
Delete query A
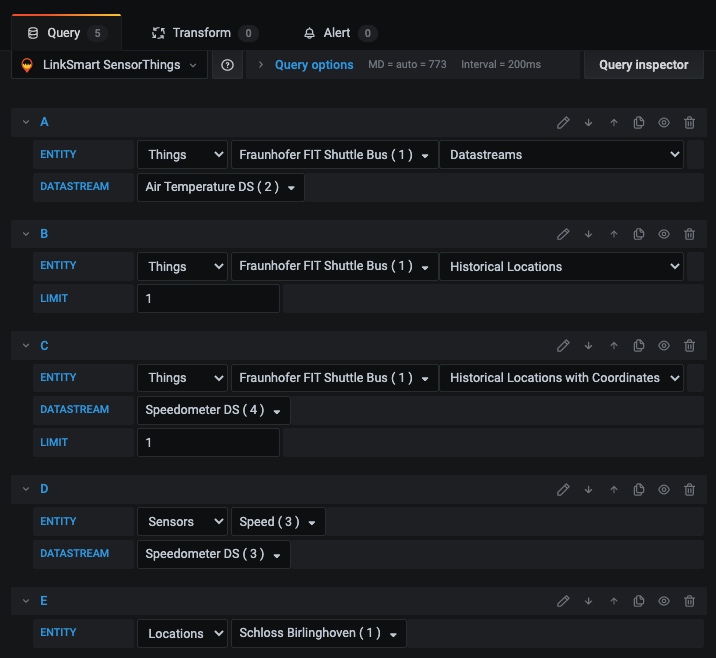690,122
